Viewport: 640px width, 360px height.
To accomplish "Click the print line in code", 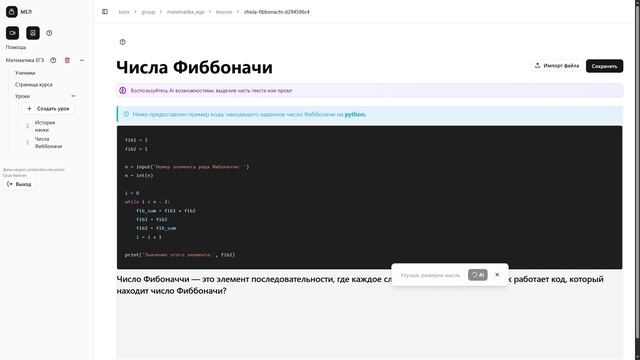I will coord(180,255).
